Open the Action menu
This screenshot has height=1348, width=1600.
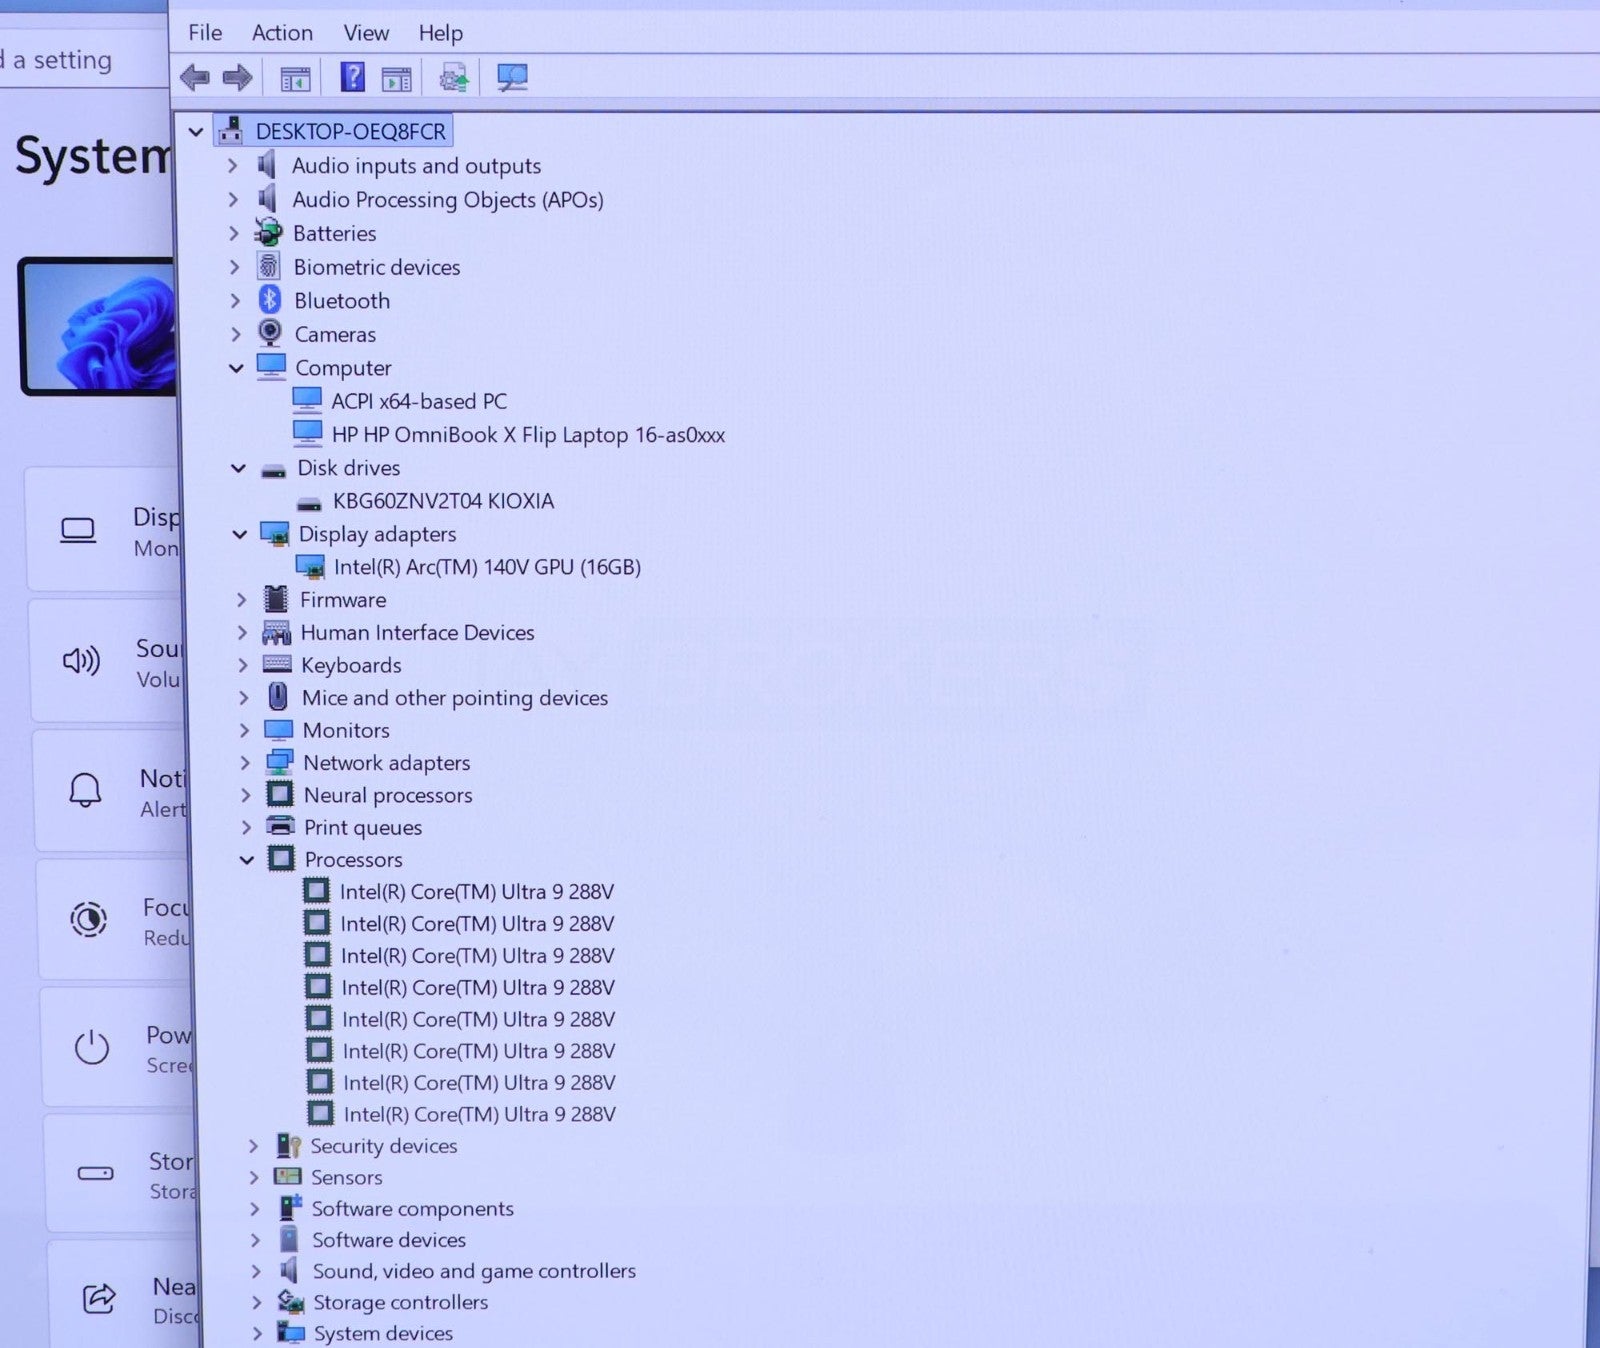click(282, 33)
